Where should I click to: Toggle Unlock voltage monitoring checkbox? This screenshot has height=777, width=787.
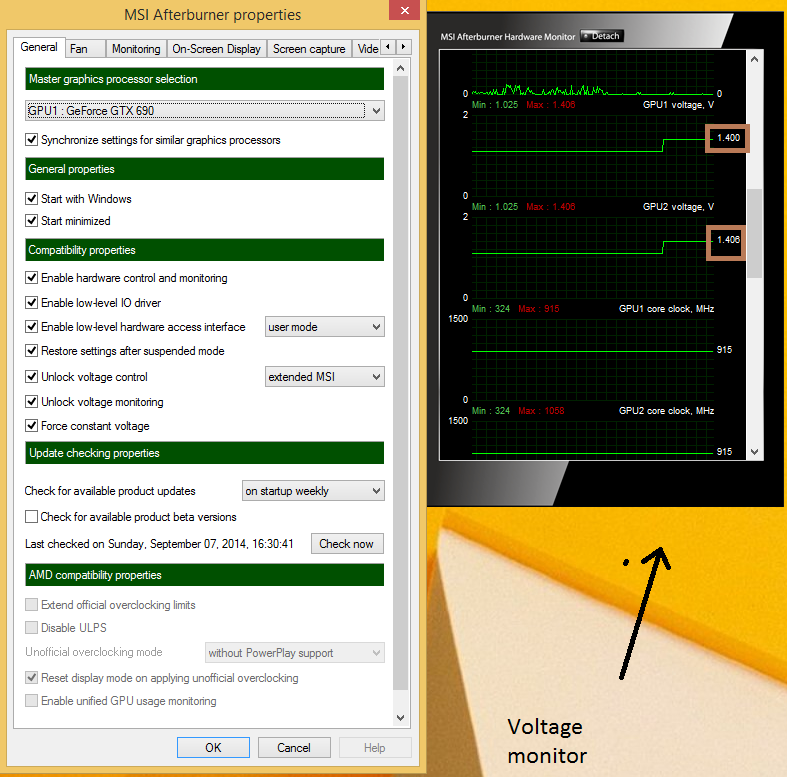[32, 402]
